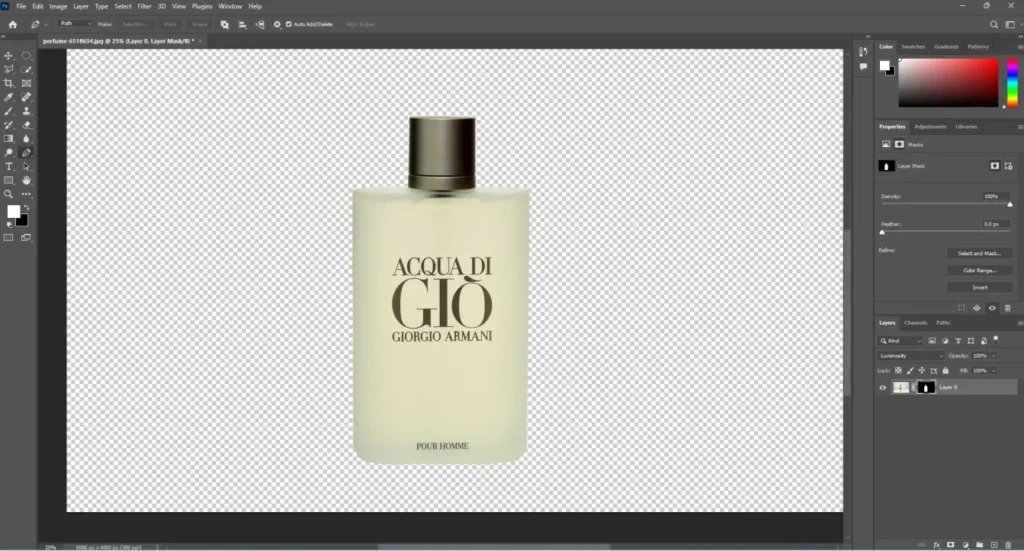Viewport: 1024px width, 551px height.
Task: Select the Elliptical Marquee tool
Action: [26, 55]
